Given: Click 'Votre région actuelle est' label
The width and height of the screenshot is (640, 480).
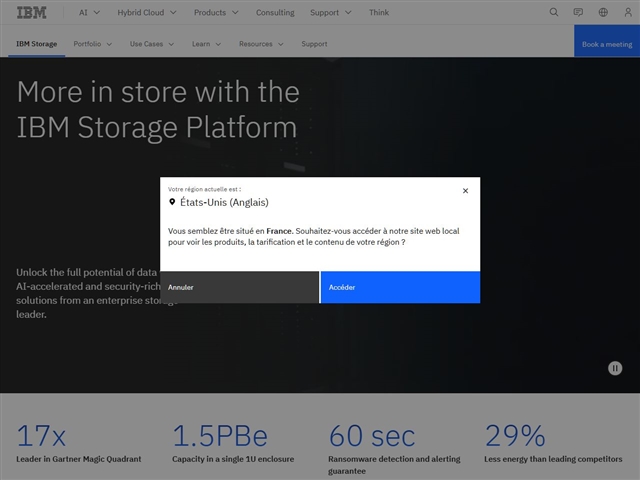Looking at the screenshot, I should pos(204,189).
